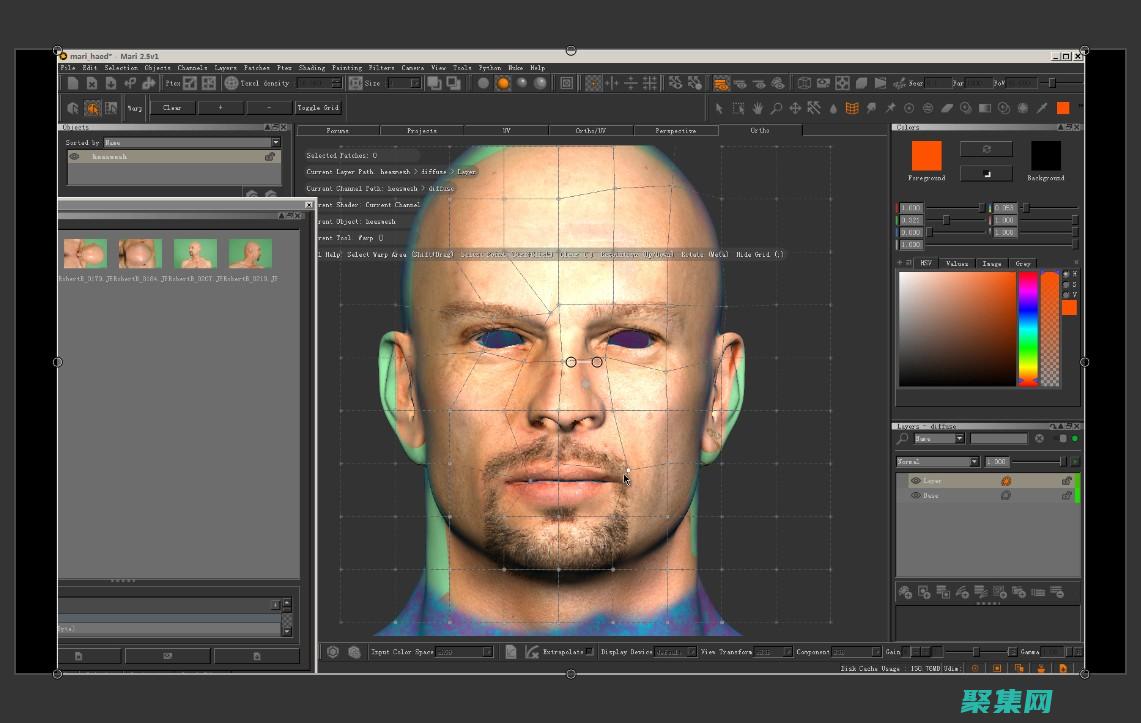Select the Zoom magnifier tool
Image resolution: width=1141 pixels, height=723 pixels.
click(x=776, y=108)
